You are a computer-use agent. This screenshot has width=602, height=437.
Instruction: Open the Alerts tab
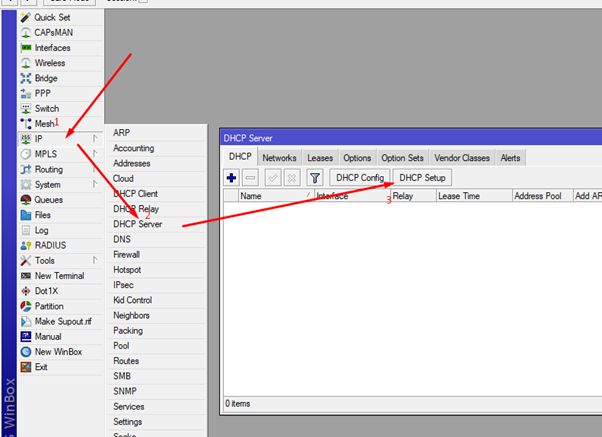coord(510,158)
